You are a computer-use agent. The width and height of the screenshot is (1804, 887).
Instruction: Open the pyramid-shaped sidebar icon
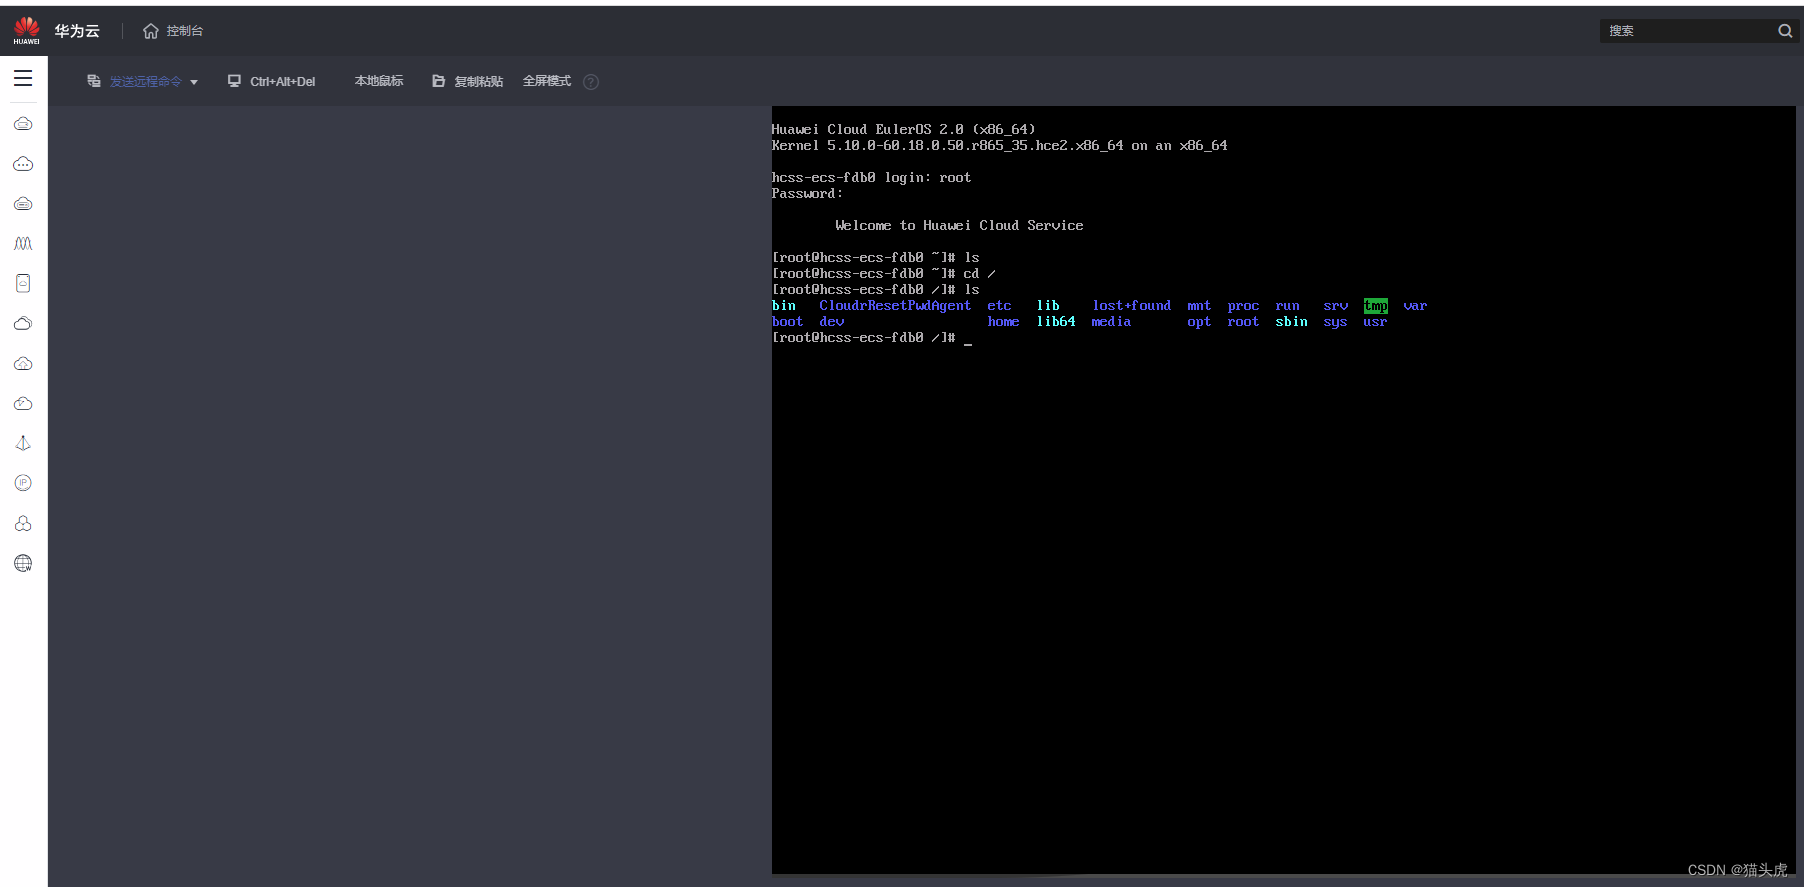23,443
